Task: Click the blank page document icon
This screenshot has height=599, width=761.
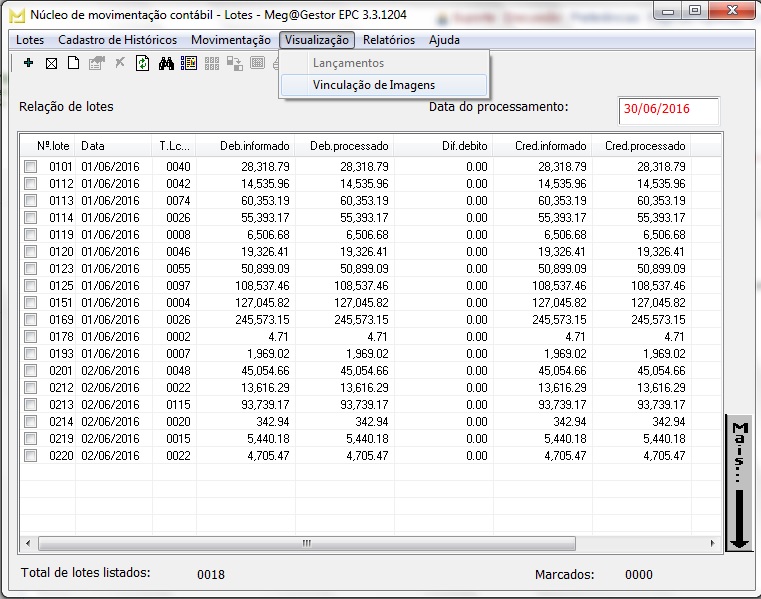Action: tap(73, 63)
